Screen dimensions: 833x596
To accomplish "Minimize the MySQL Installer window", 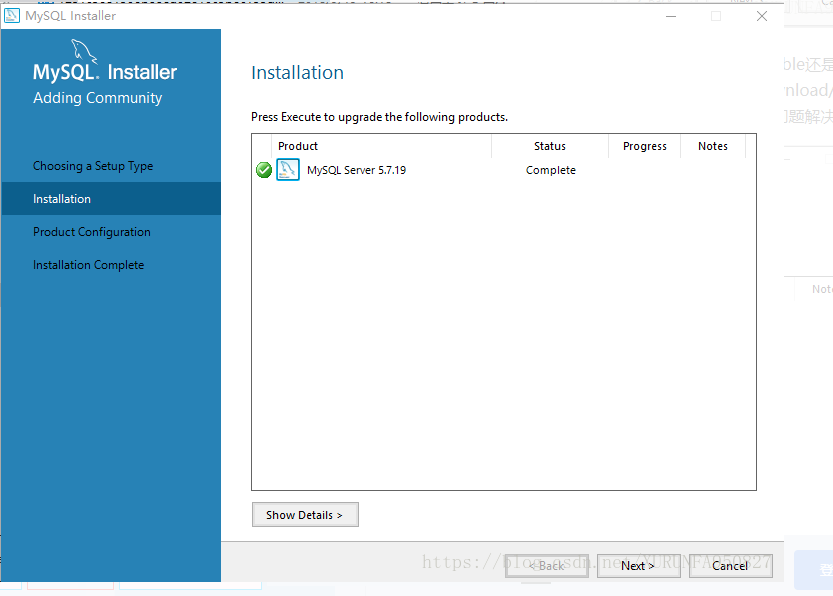I will pyautogui.click(x=671, y=16).
